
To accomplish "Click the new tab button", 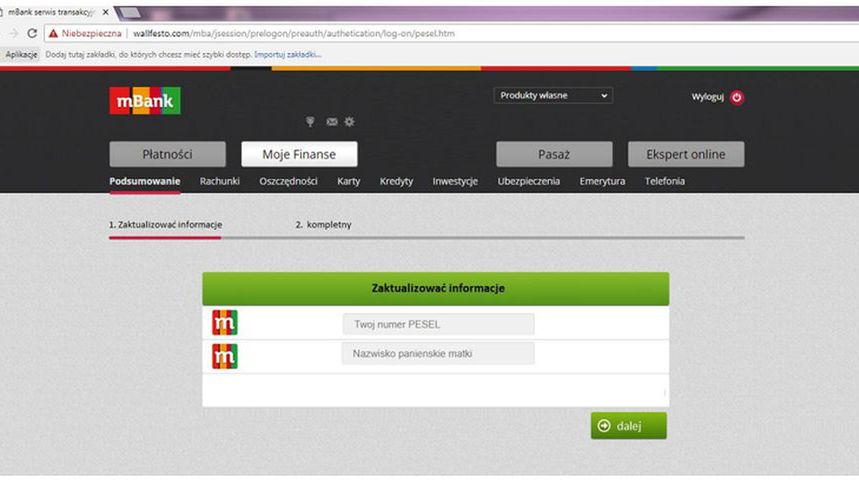I will click(129, 12).
